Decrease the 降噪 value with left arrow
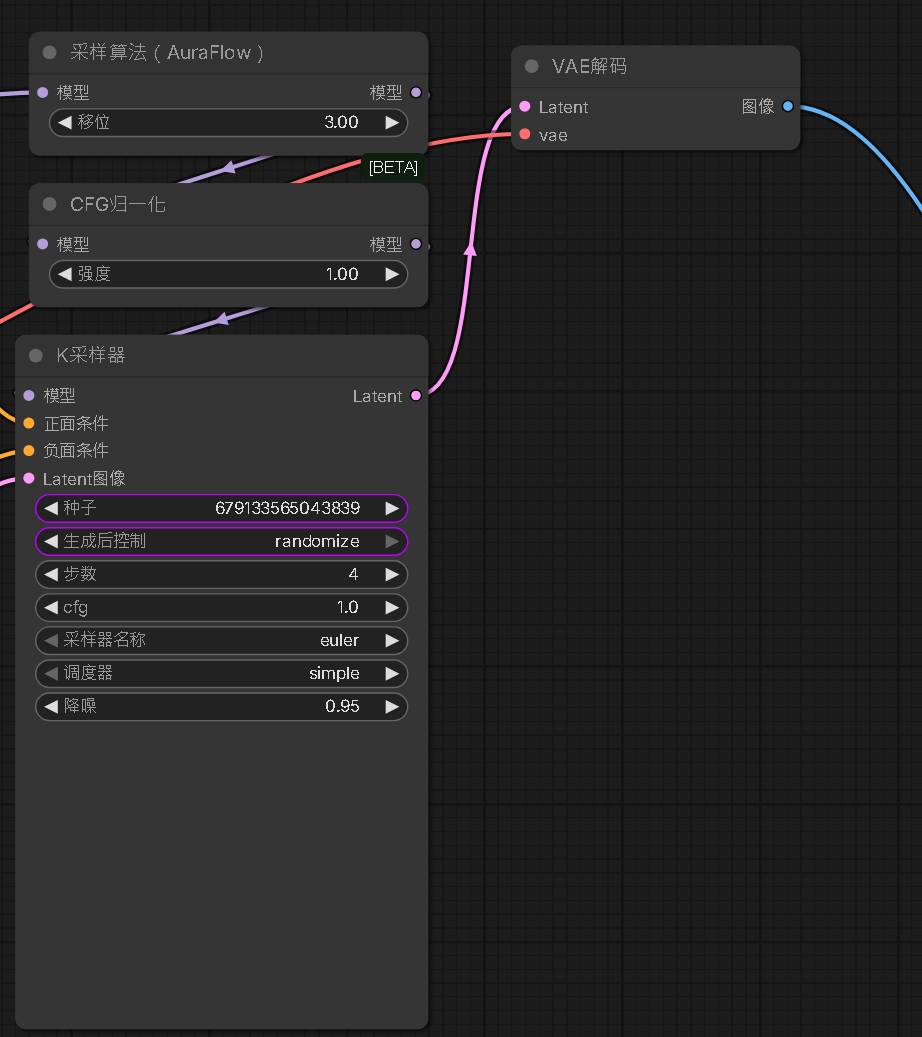922x1037 pixels. click(51, 706)
